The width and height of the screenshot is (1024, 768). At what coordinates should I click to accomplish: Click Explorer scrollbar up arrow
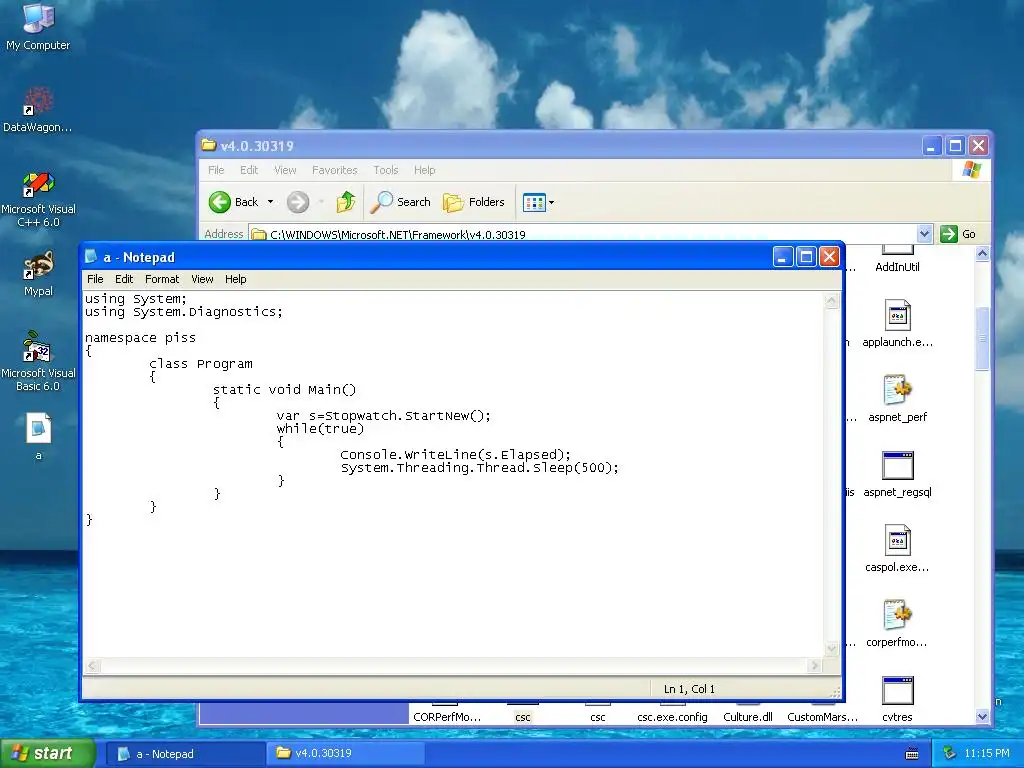click(982, 254)
